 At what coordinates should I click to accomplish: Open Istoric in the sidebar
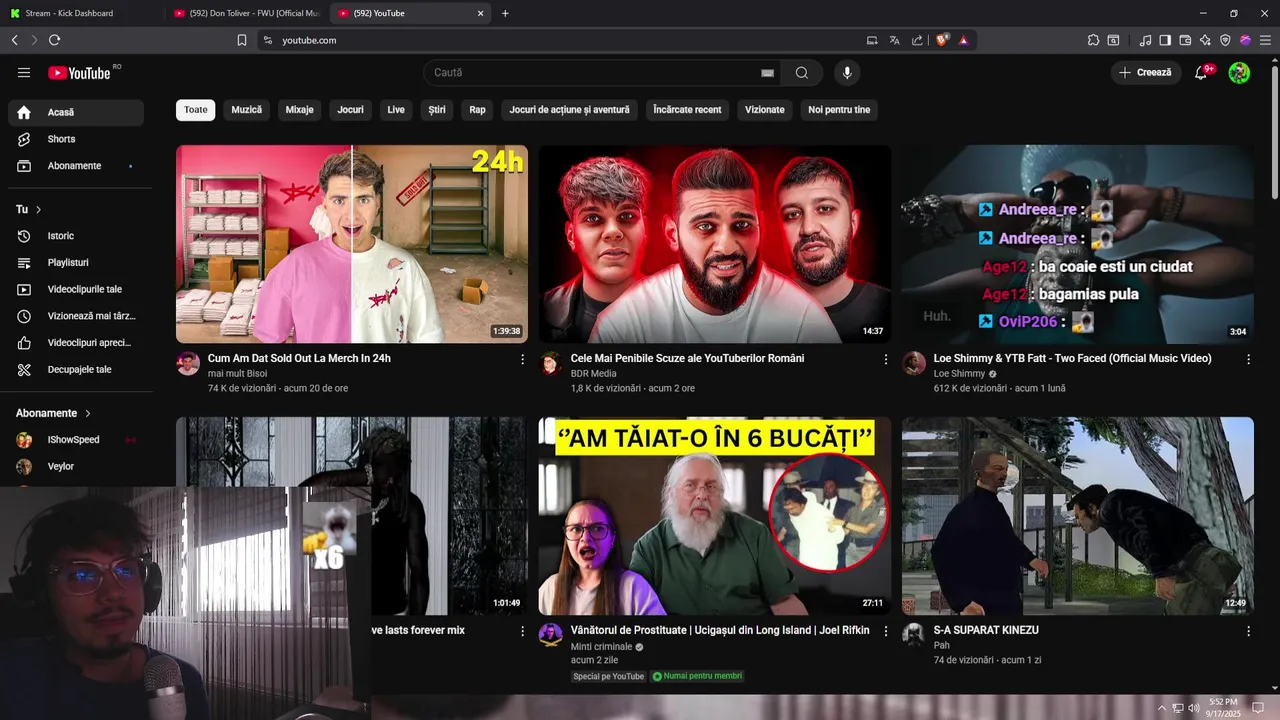tap(76, 236)
